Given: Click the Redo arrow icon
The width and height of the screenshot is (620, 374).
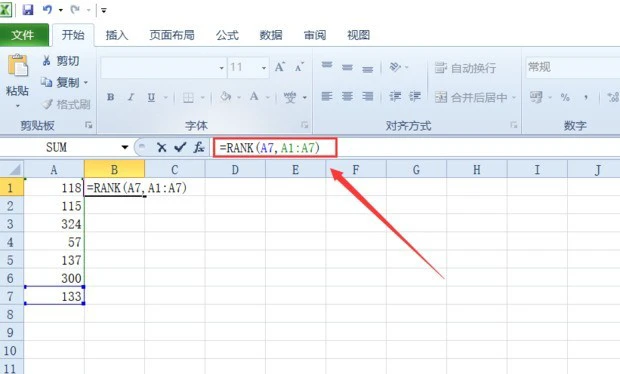Looking at the screenshot, I should pos(75,9).
